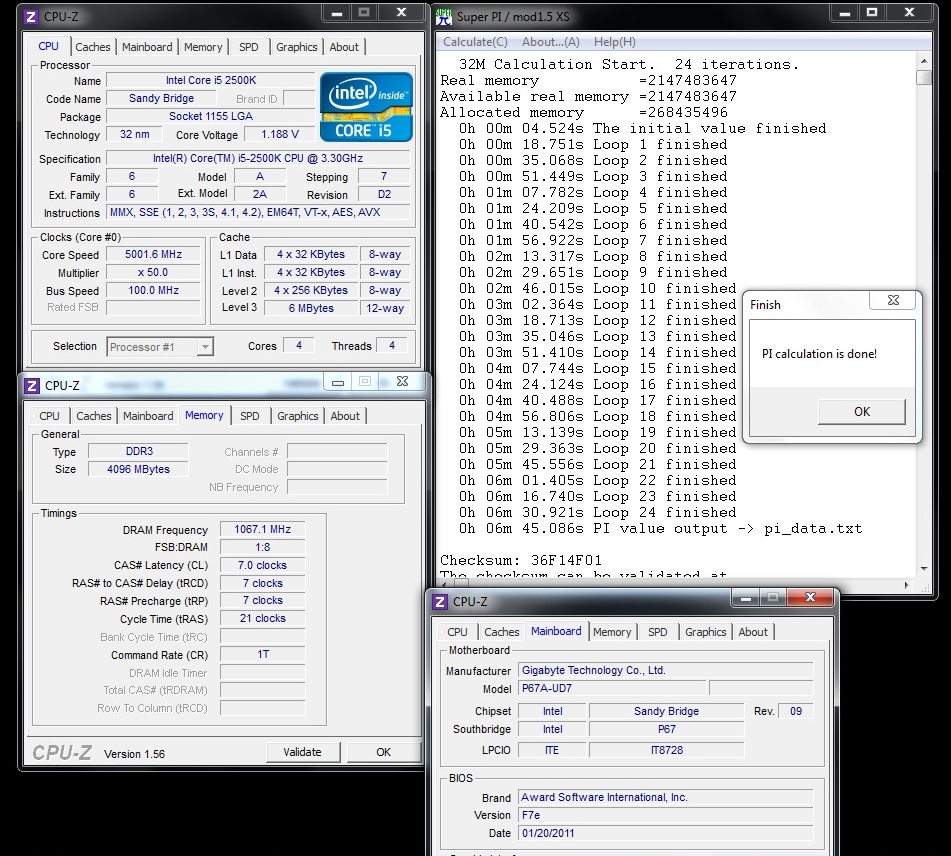Click the '7.0 clocks' CAS# Latency value
This screenshot has height=856, width=951.
263,565
